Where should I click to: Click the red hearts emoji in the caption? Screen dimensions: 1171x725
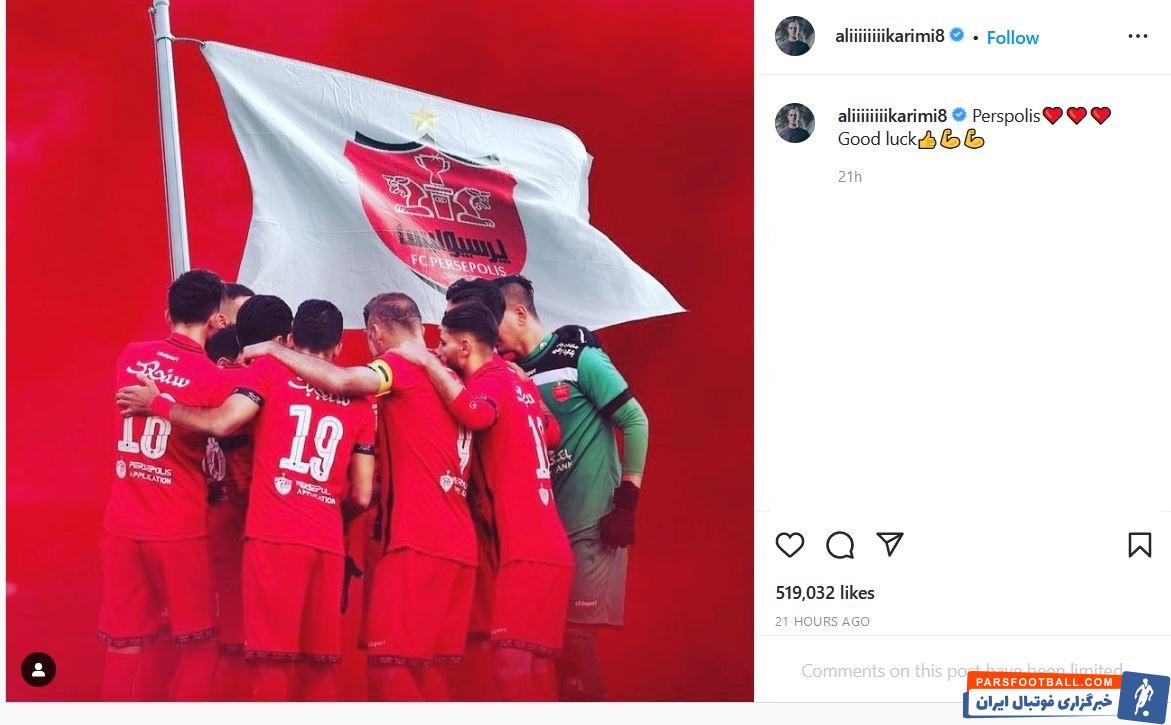point(1077,116)
